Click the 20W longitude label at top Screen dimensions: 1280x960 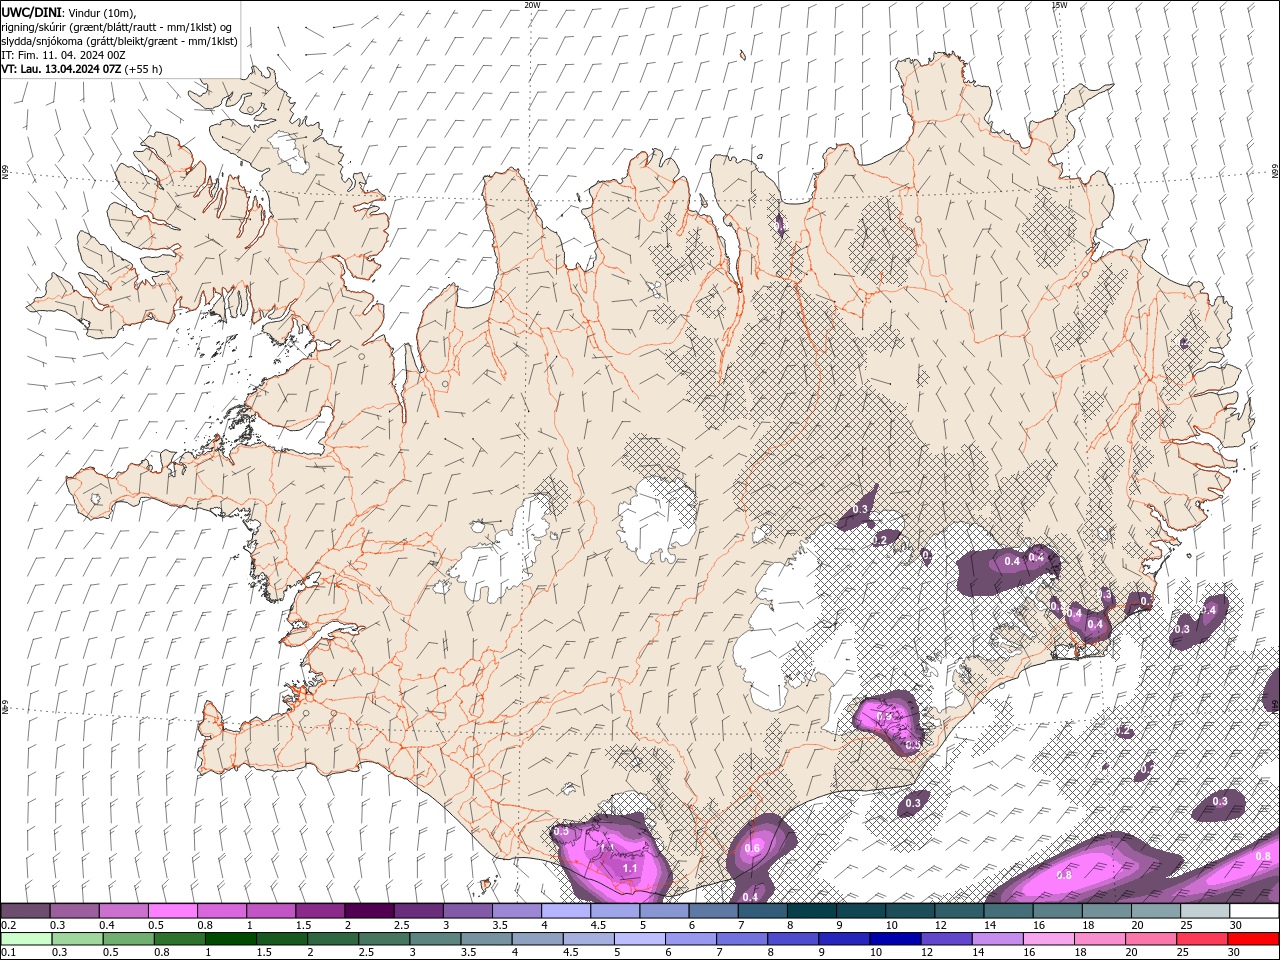(532, 5)
